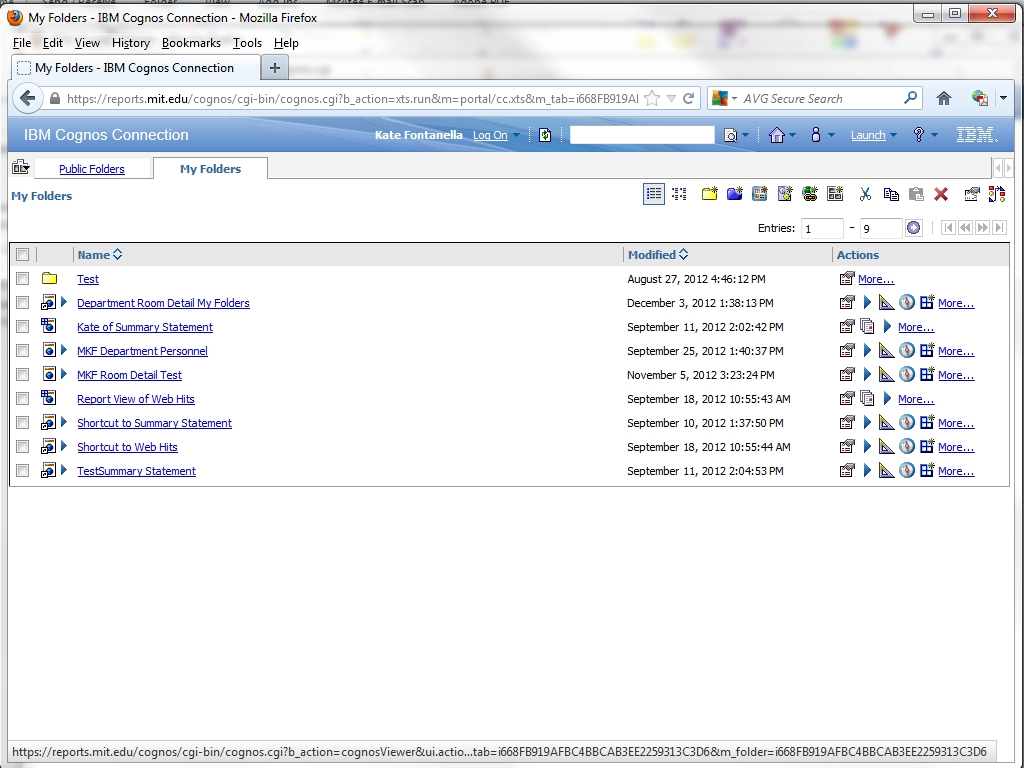Screen dimensions: 1024x768
Task: Select checkbox beside Shortcut to Web Hits
Action: click(23, 447)
